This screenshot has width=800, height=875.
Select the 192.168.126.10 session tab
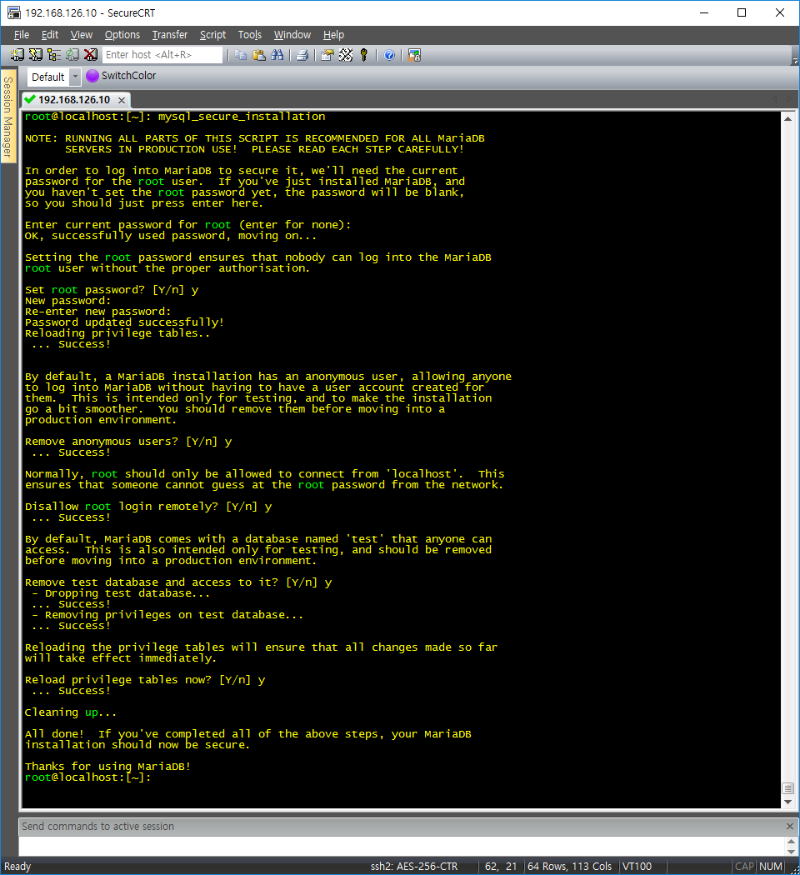point(72,100)
